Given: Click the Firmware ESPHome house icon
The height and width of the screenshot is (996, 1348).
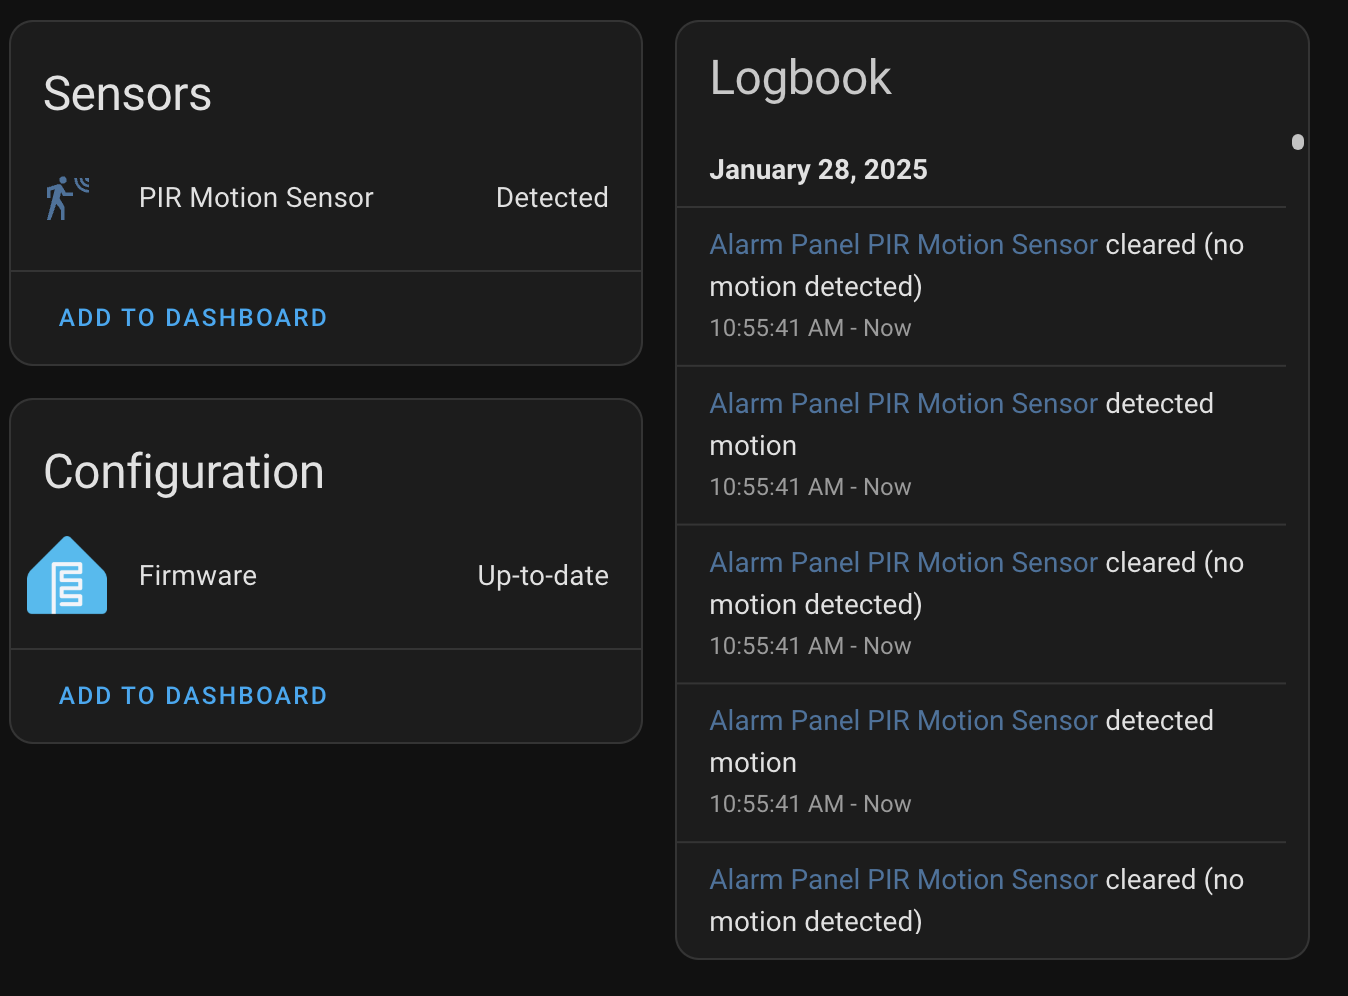Looking at the screenshot, I should [x=67, y=576].
